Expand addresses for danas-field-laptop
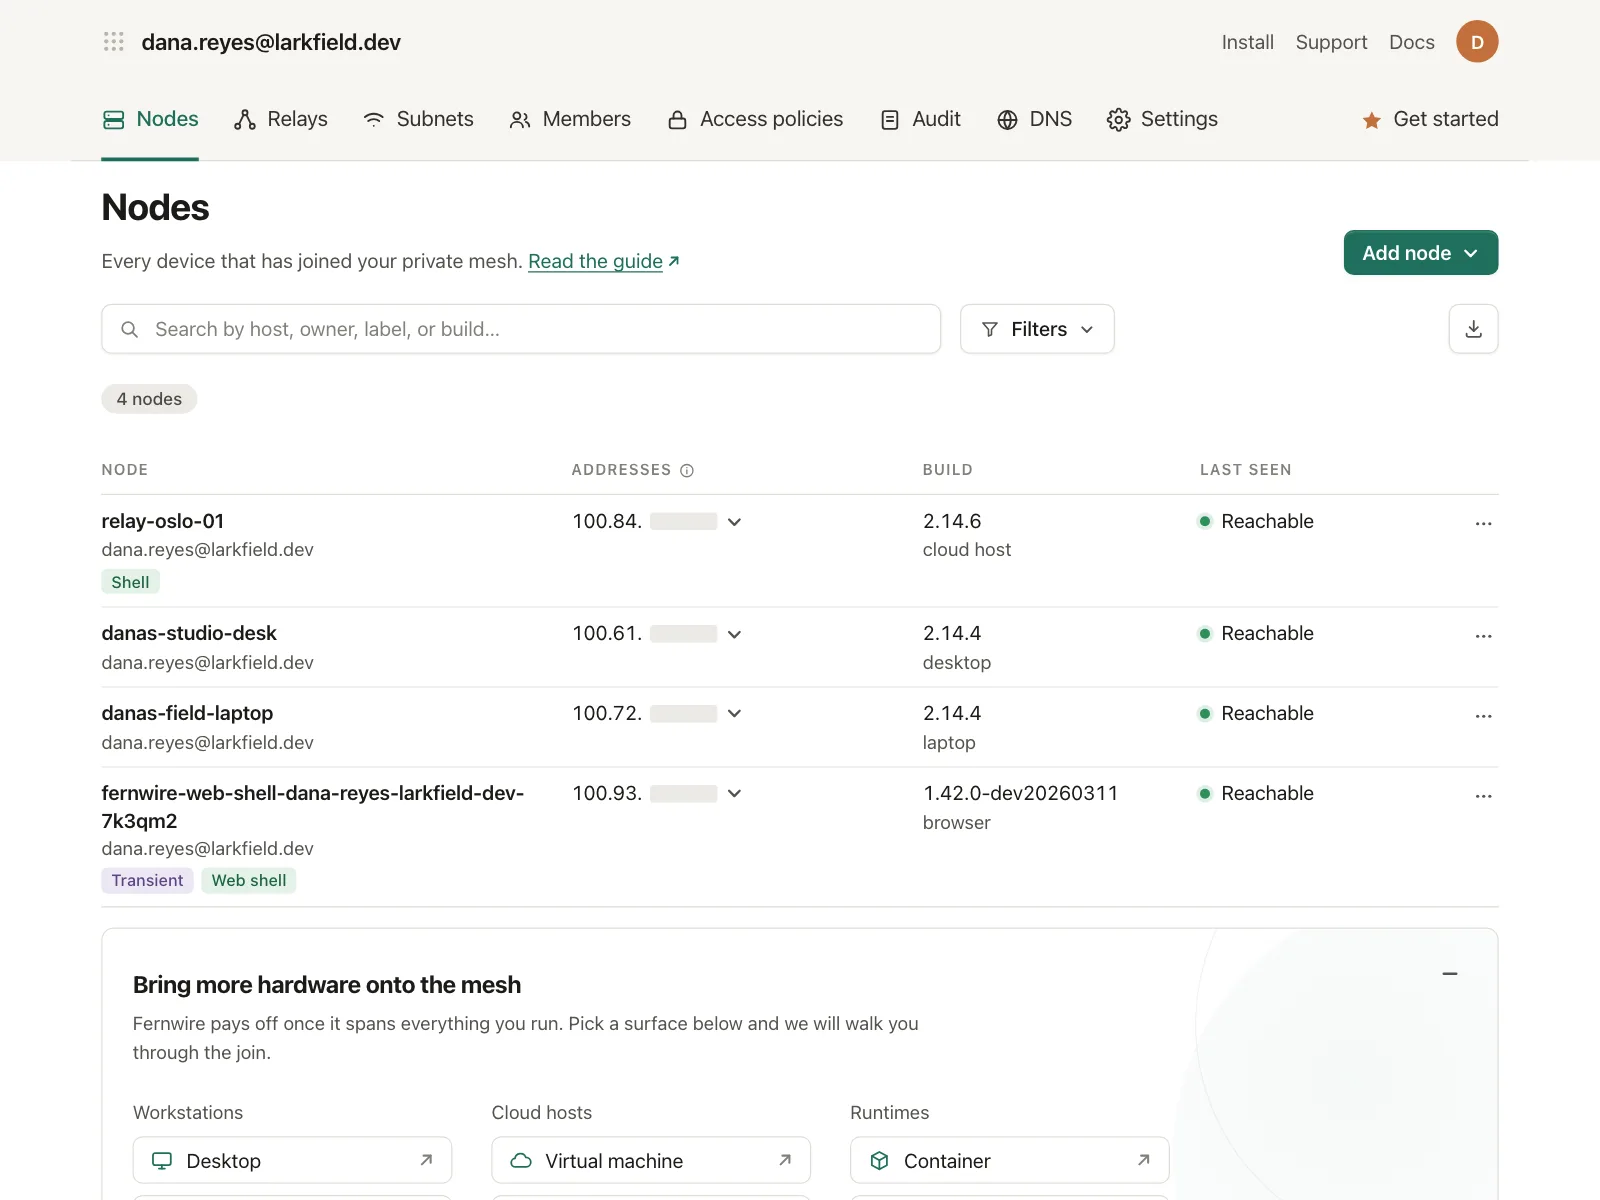 coord(734,714)
